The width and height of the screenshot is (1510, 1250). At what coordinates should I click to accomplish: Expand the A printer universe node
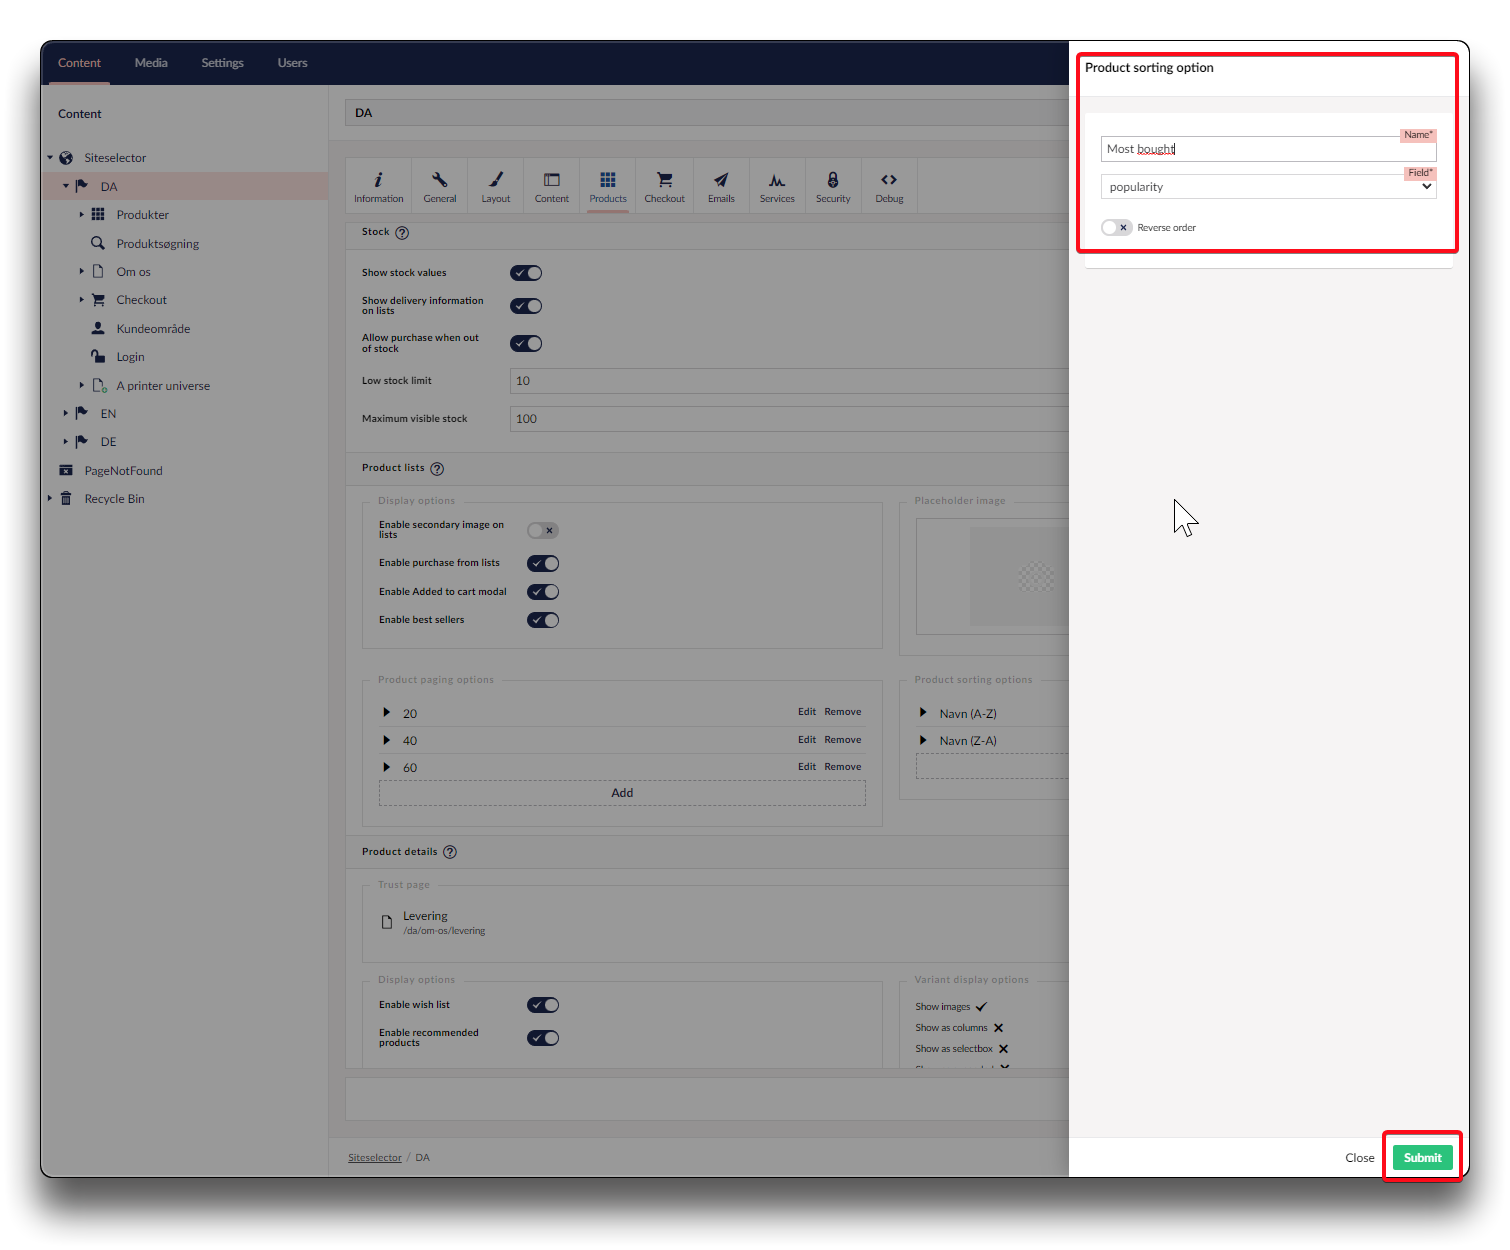82,385
